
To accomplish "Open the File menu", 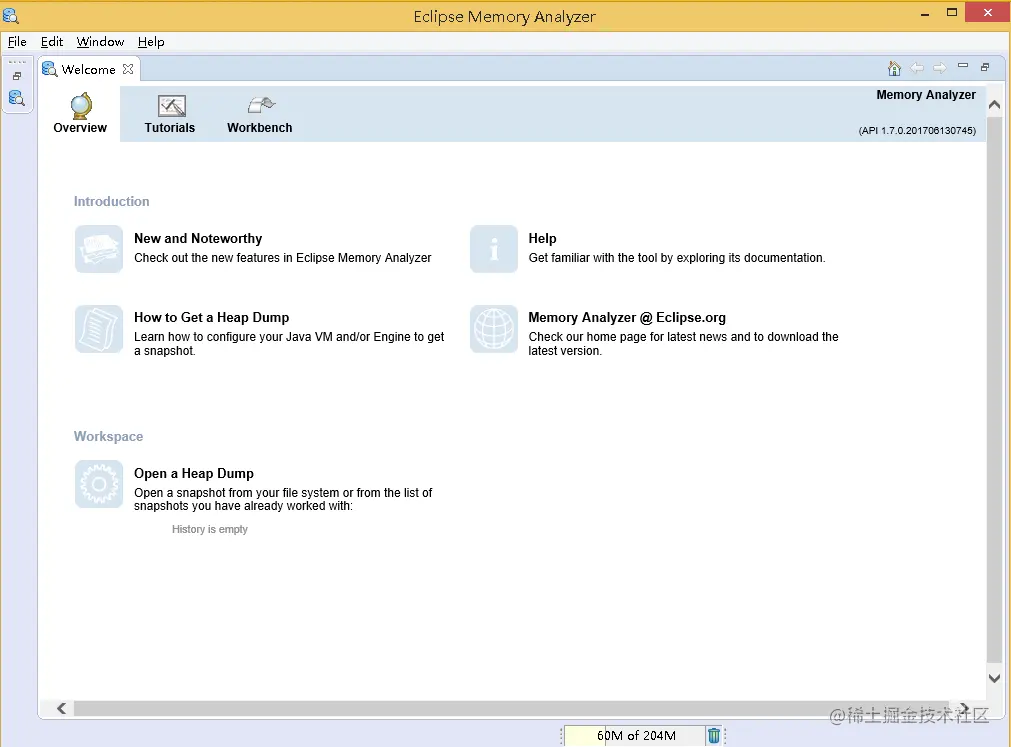I will pos(17,42).
